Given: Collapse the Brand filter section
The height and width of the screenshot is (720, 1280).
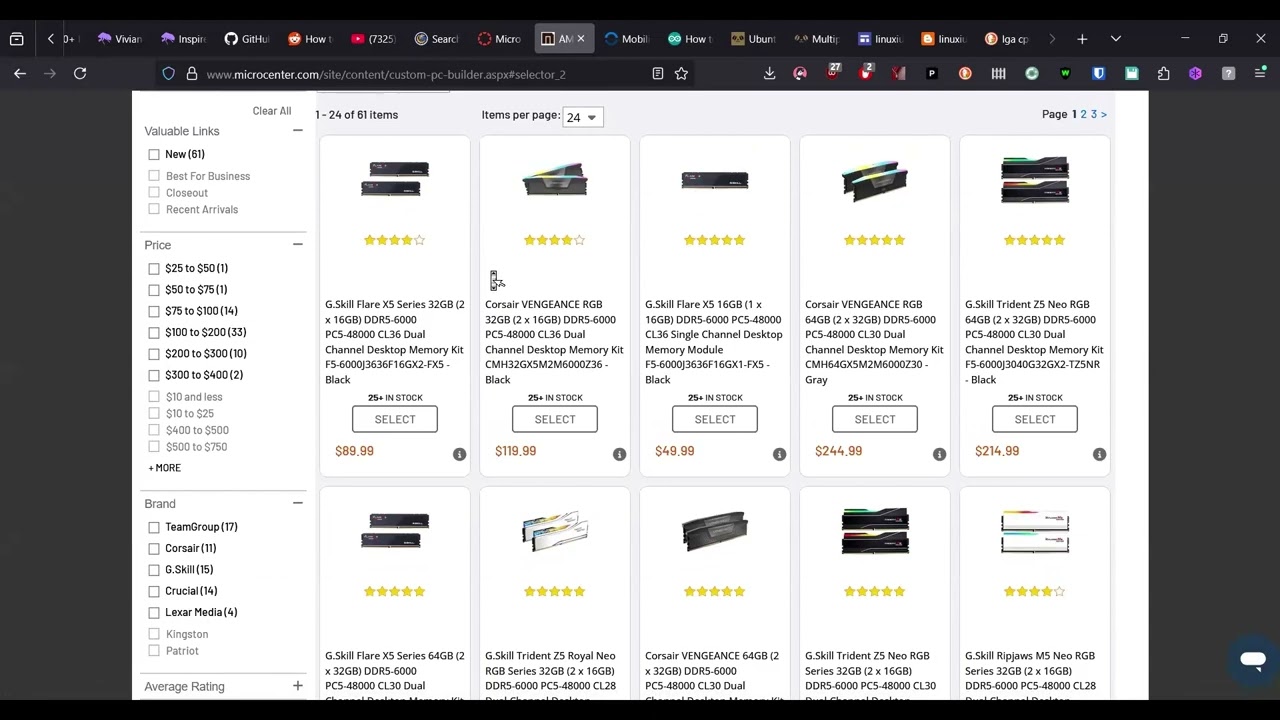Looking at the screenshot, I should click(297, 504).
